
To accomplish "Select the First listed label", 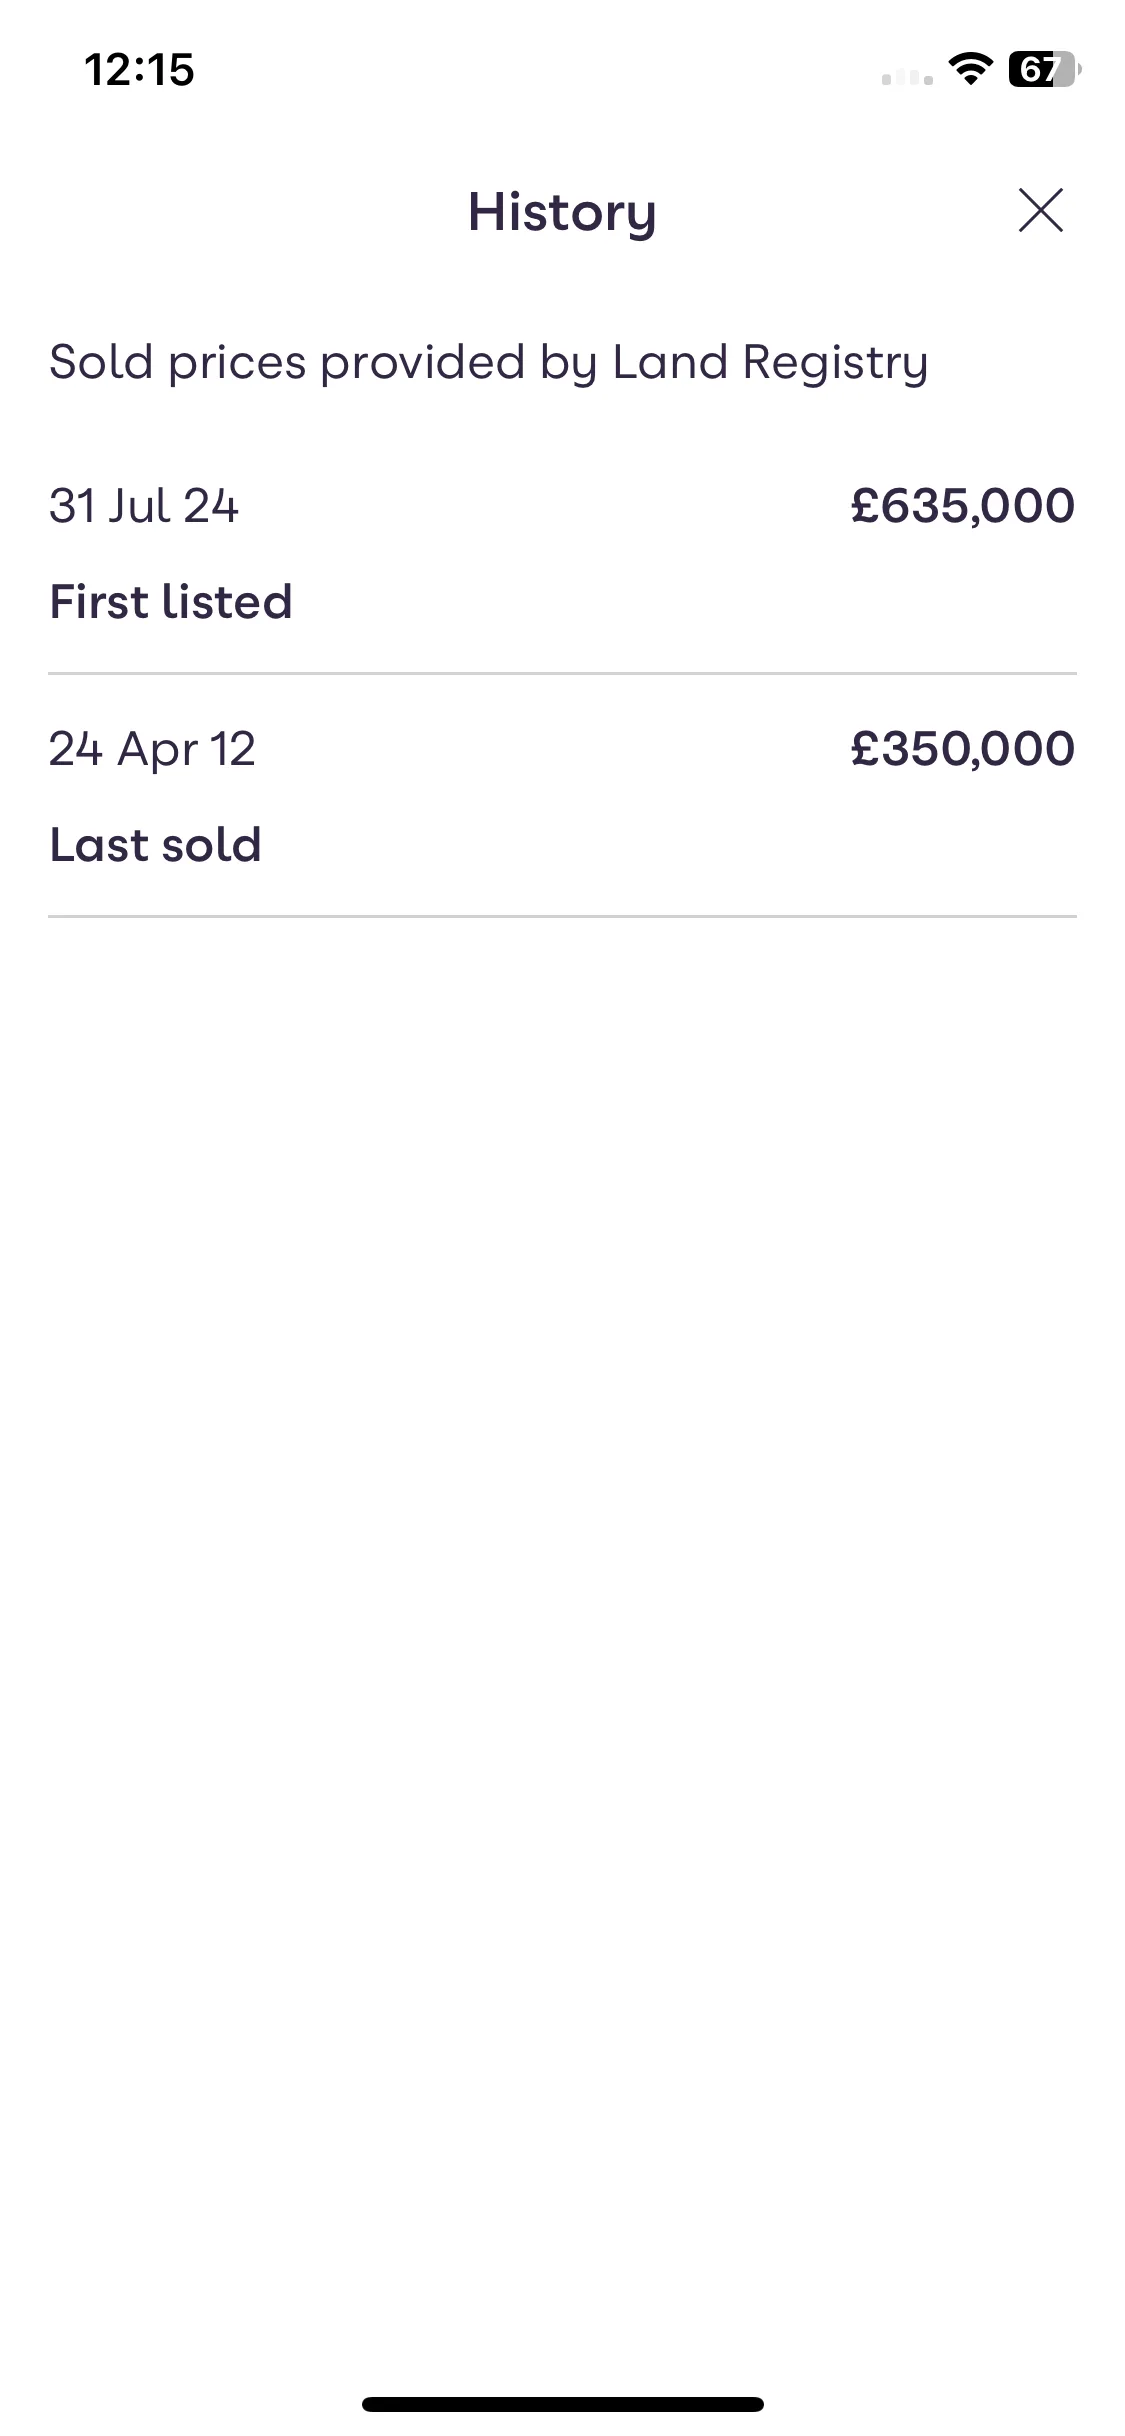I will click(171, 601).
